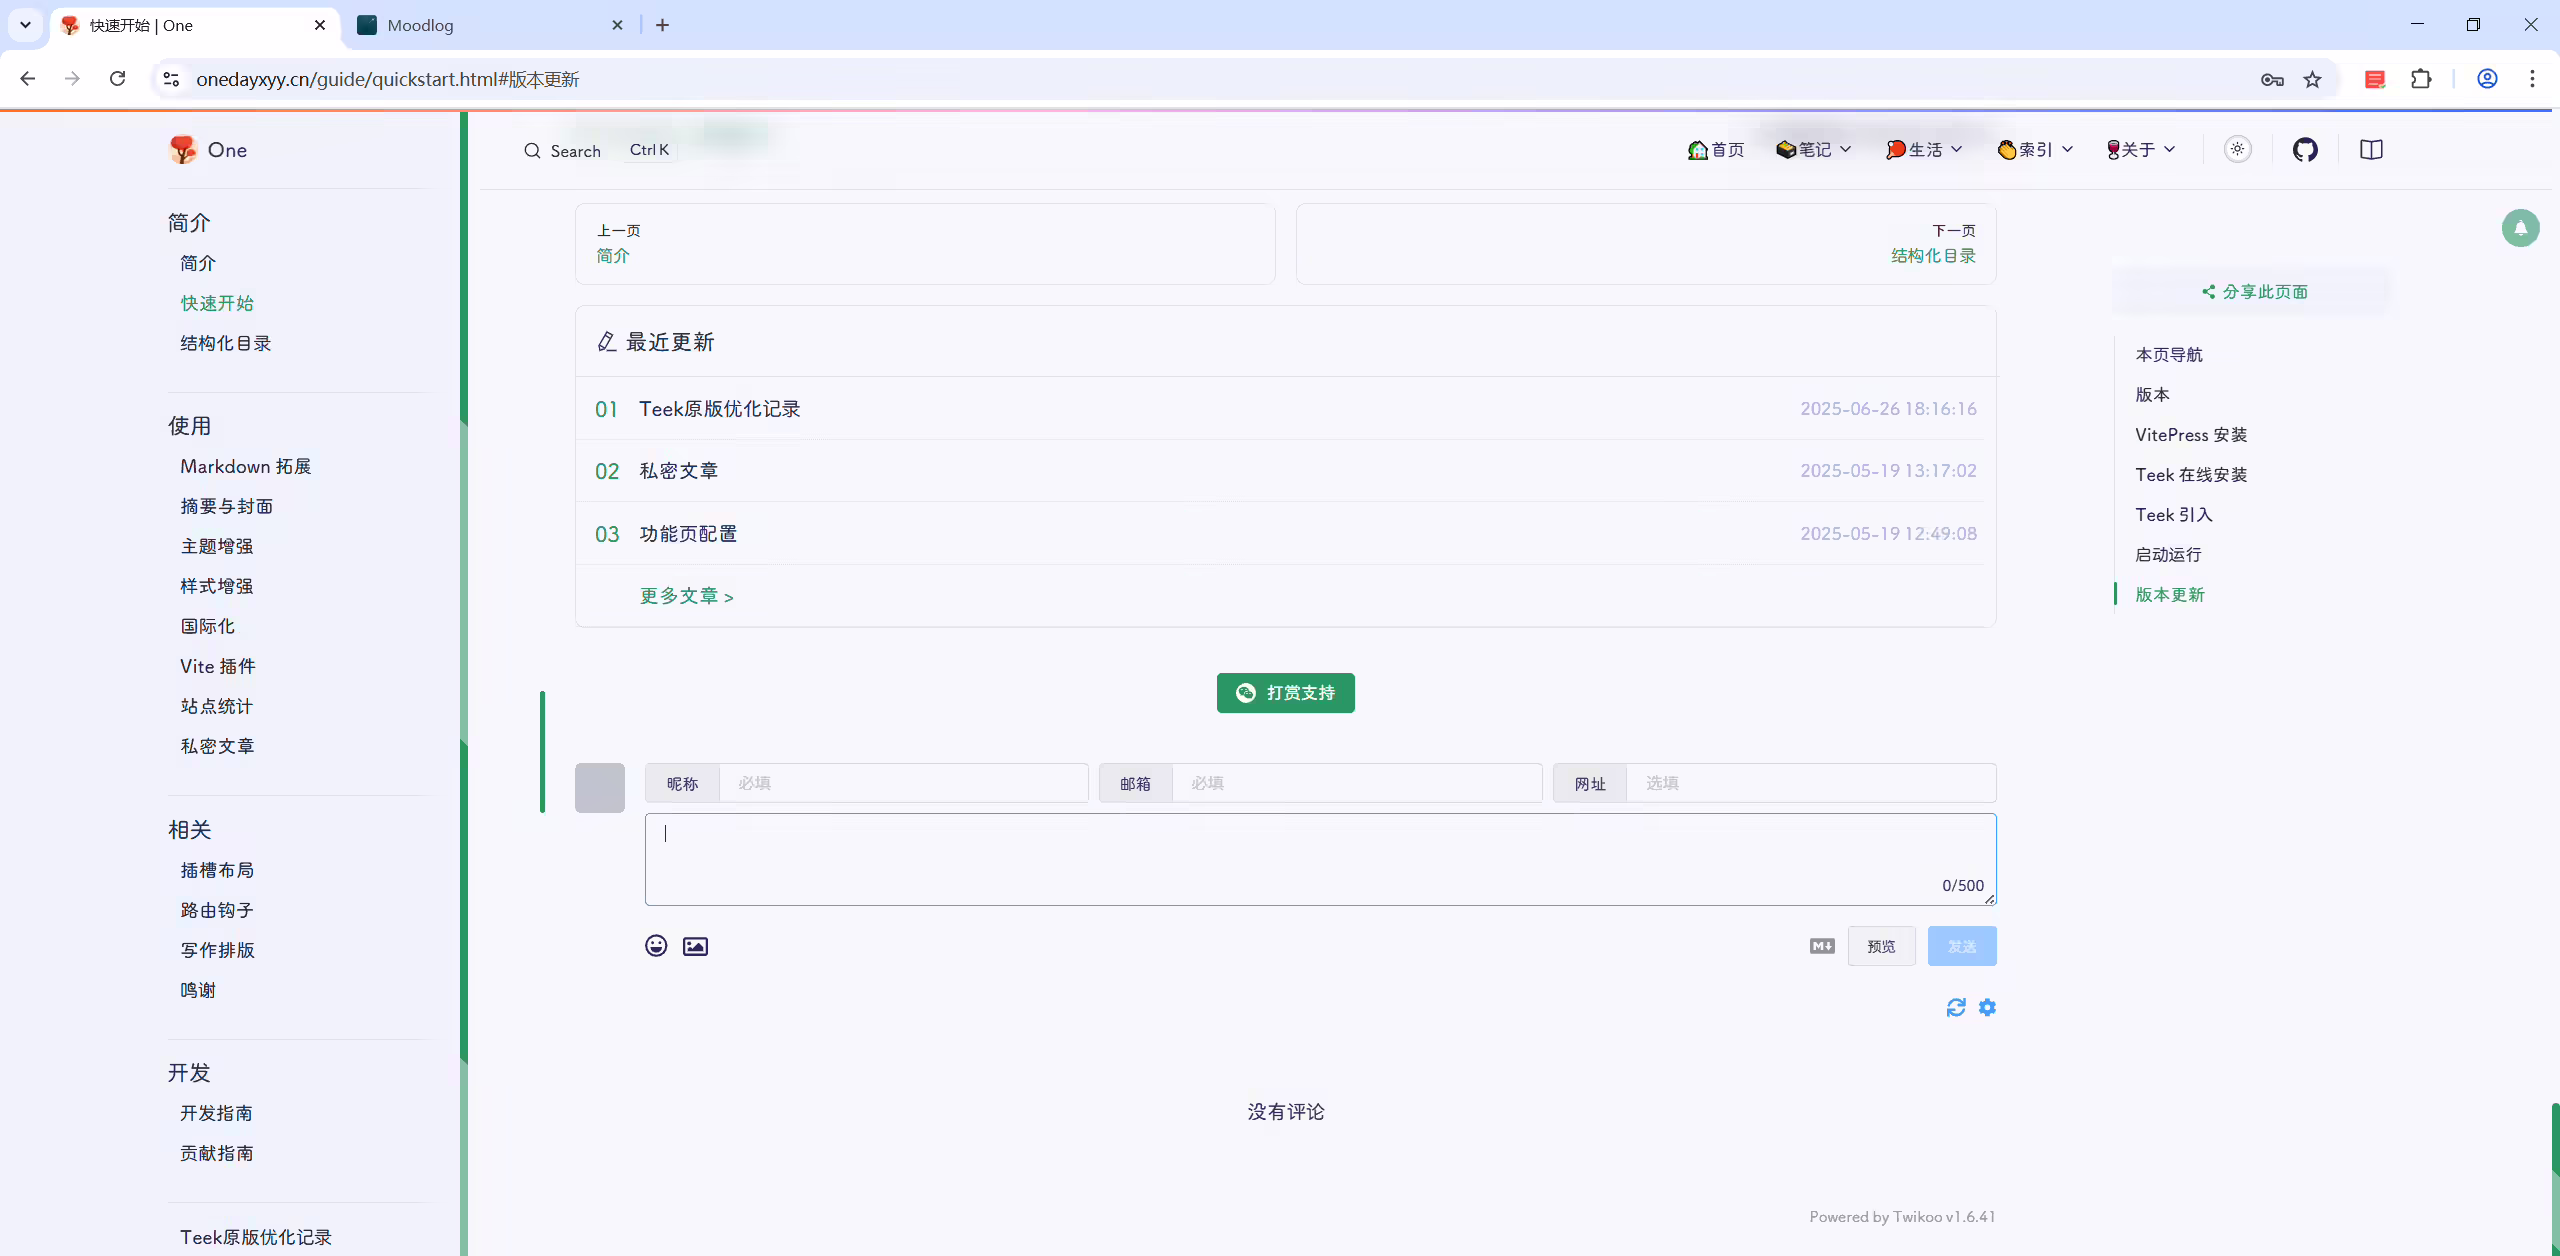2560x1256 pixels.
Task: Expand the 生活 dropdown menu
Action: 1924,149
